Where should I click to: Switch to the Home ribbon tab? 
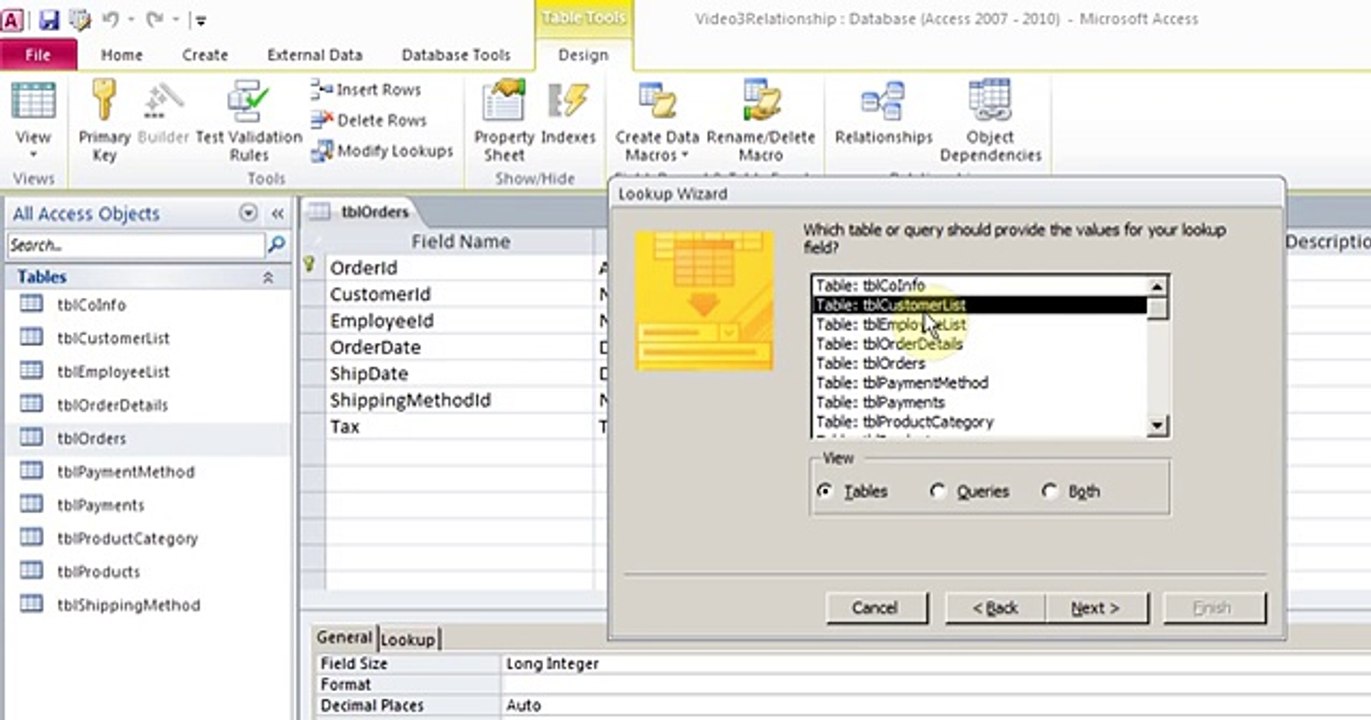(121, 55)
